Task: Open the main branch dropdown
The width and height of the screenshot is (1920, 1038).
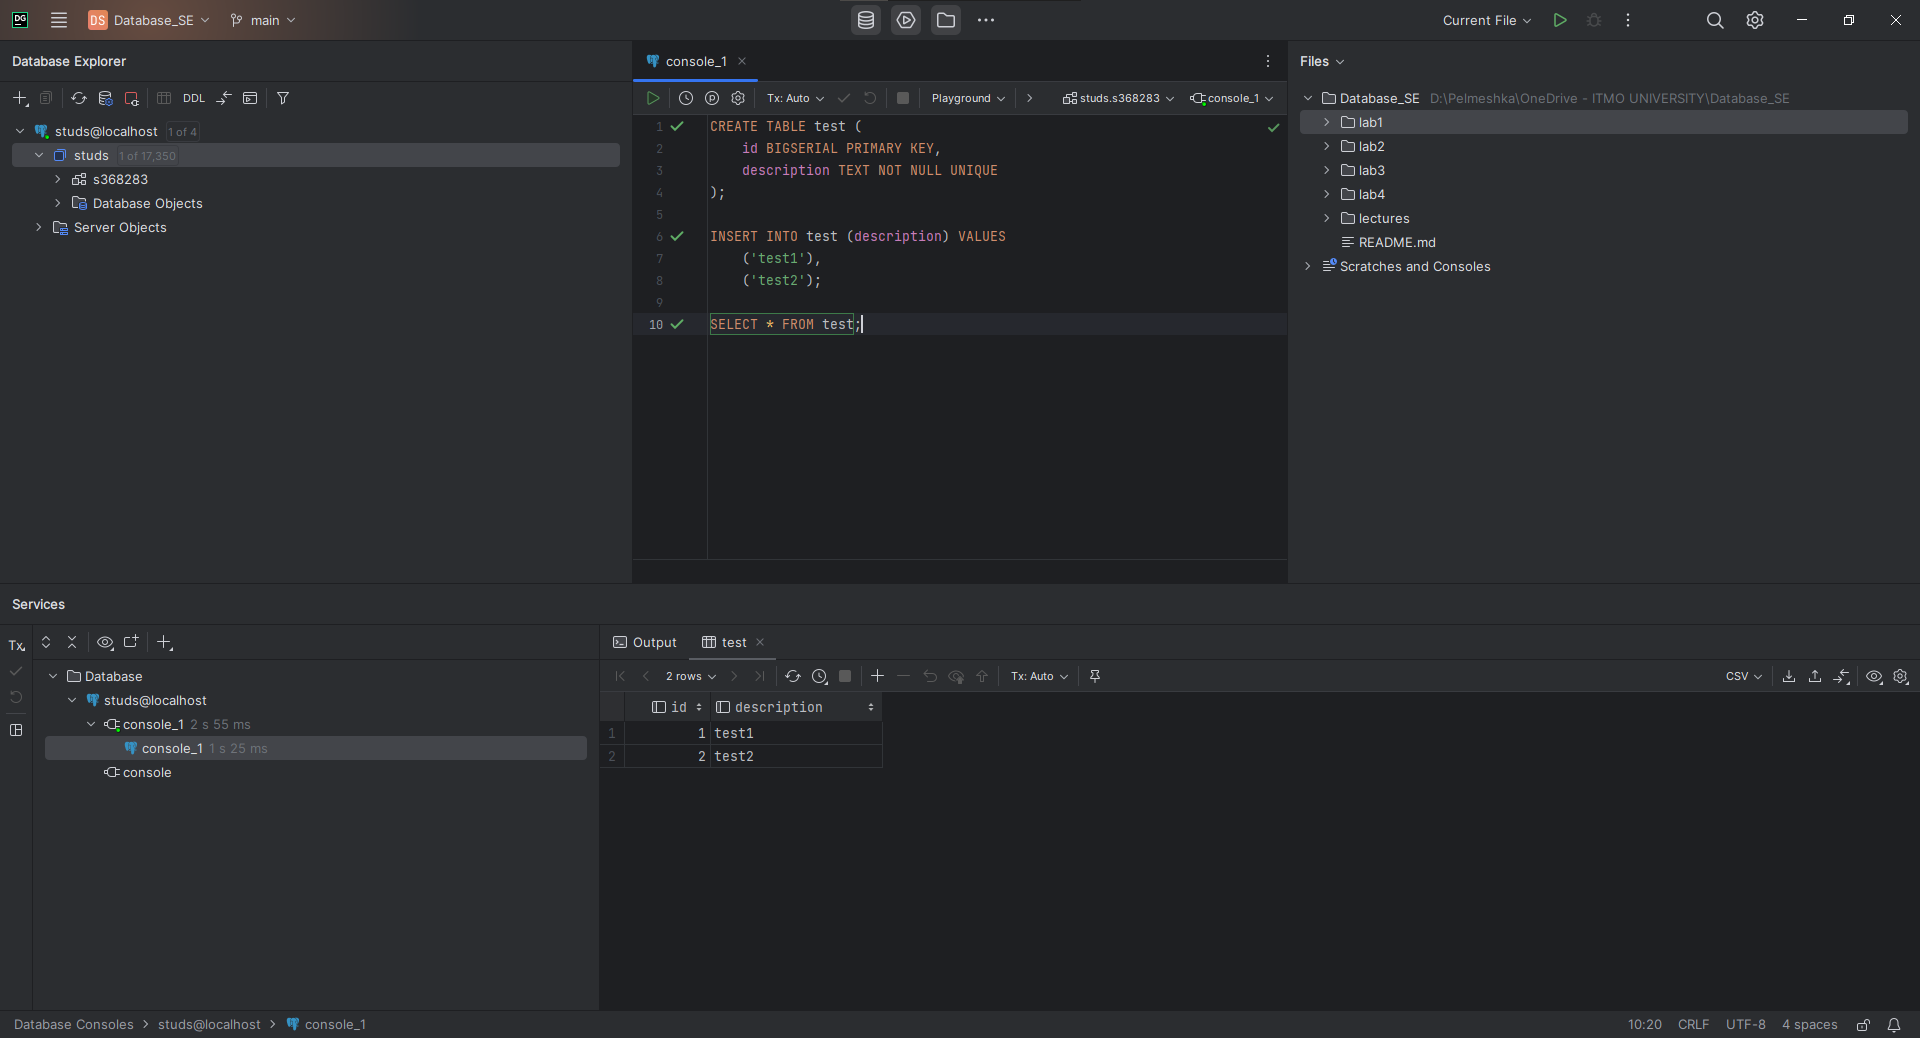Action: (263, 20)
